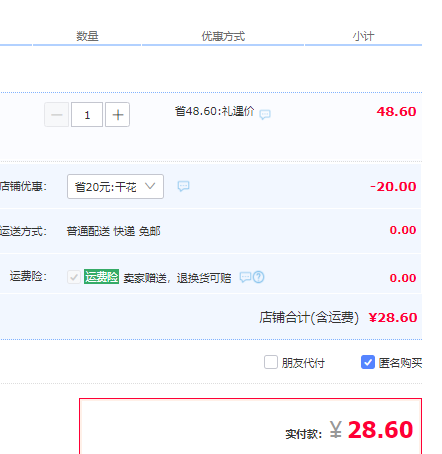The height and width of the screenshot is (454, 442).
Task: Click the quantity input field showing 1
Action: [x=87, y=115]
